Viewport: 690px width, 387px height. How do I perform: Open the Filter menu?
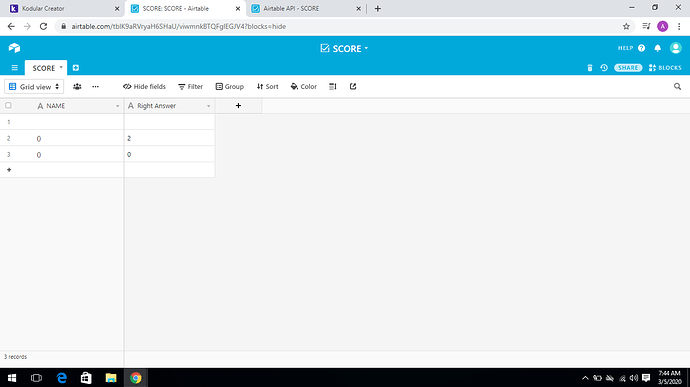point(191,87)
